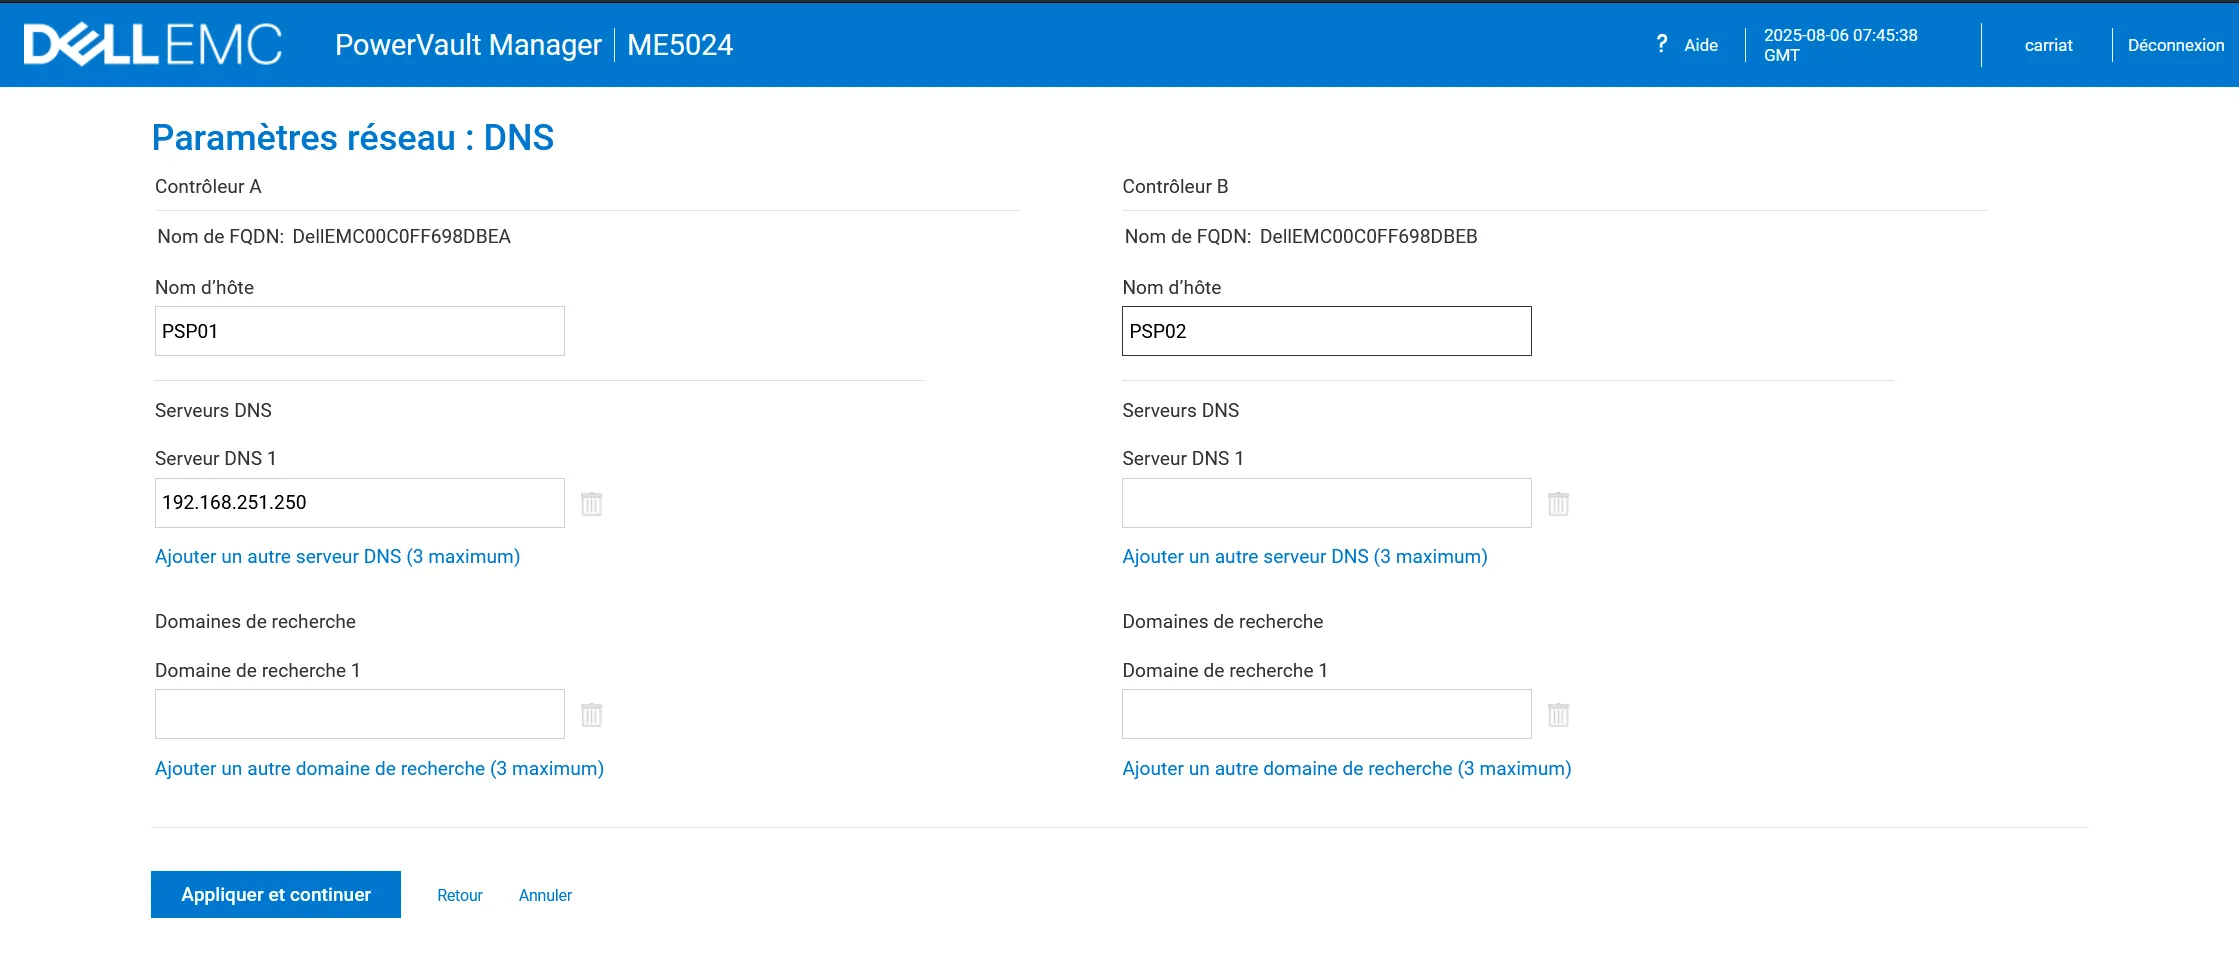Click trash icon beside Controller B search domain 1
This screenshot has width=2239, height=977.
(x=1558, y=715)
